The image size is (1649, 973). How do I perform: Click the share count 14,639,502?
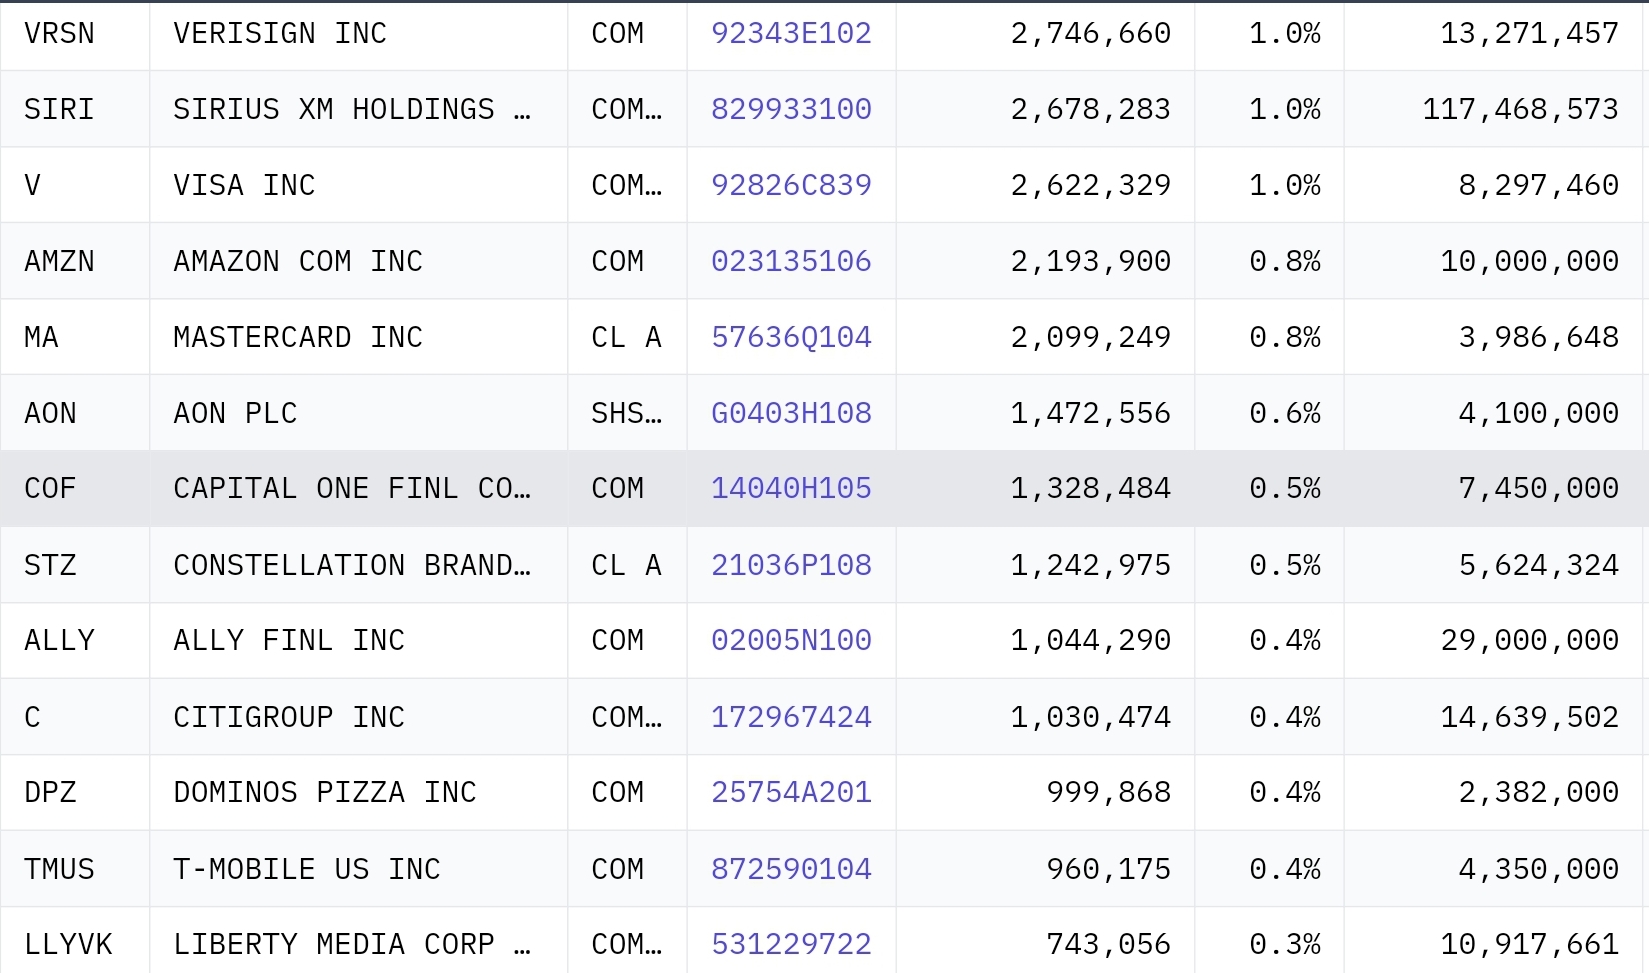tap(1529, 717)
